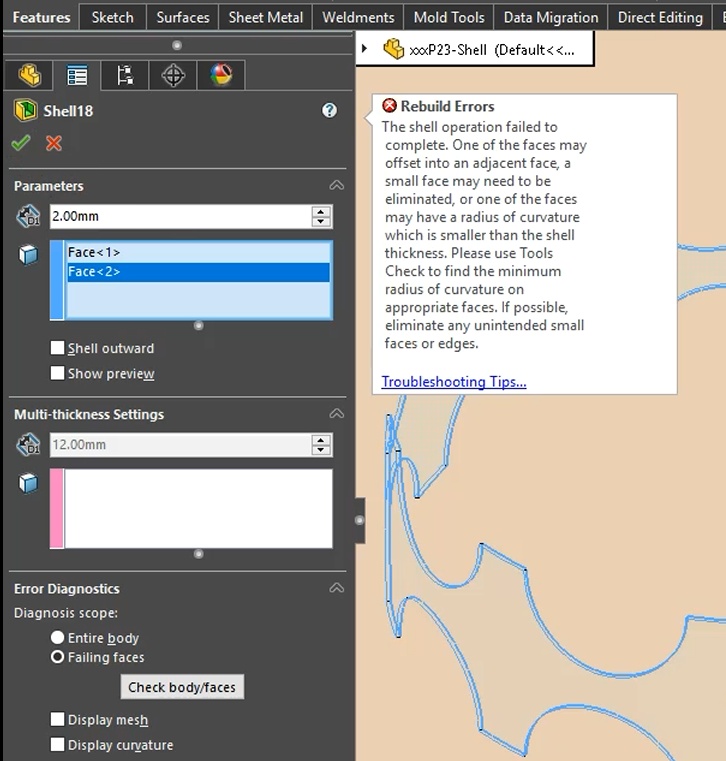
Task: Enable the Show preview checkbox
Action: click(57, 373)
